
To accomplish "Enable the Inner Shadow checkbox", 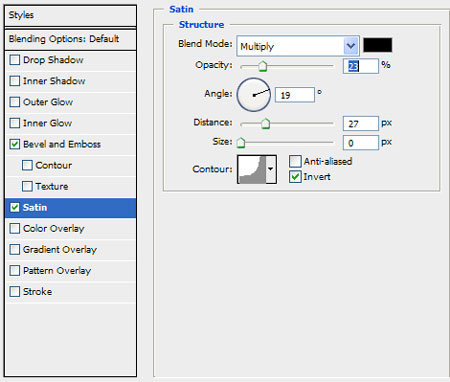I will (x=15, y=81).
